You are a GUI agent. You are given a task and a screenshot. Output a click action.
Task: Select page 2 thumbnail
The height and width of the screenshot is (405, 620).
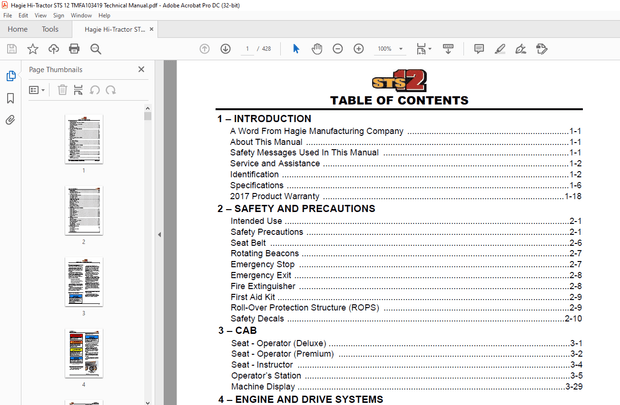coord(84,210)
